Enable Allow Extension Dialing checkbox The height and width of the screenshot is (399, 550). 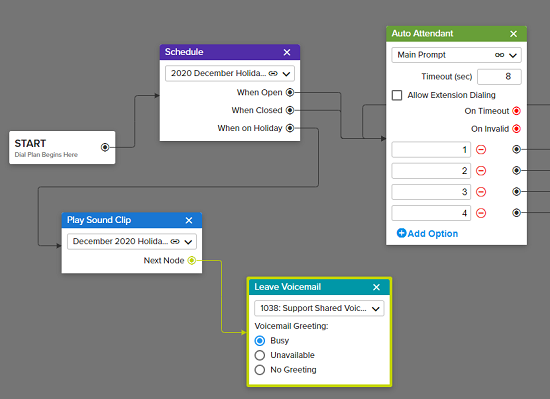coord(397,95)
